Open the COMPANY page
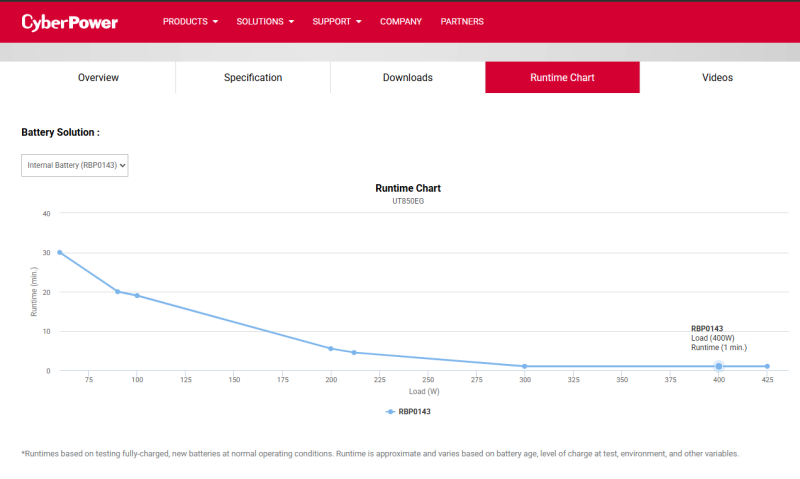The height and width of the screenshot is (479, 800). (x=401, y=21)
